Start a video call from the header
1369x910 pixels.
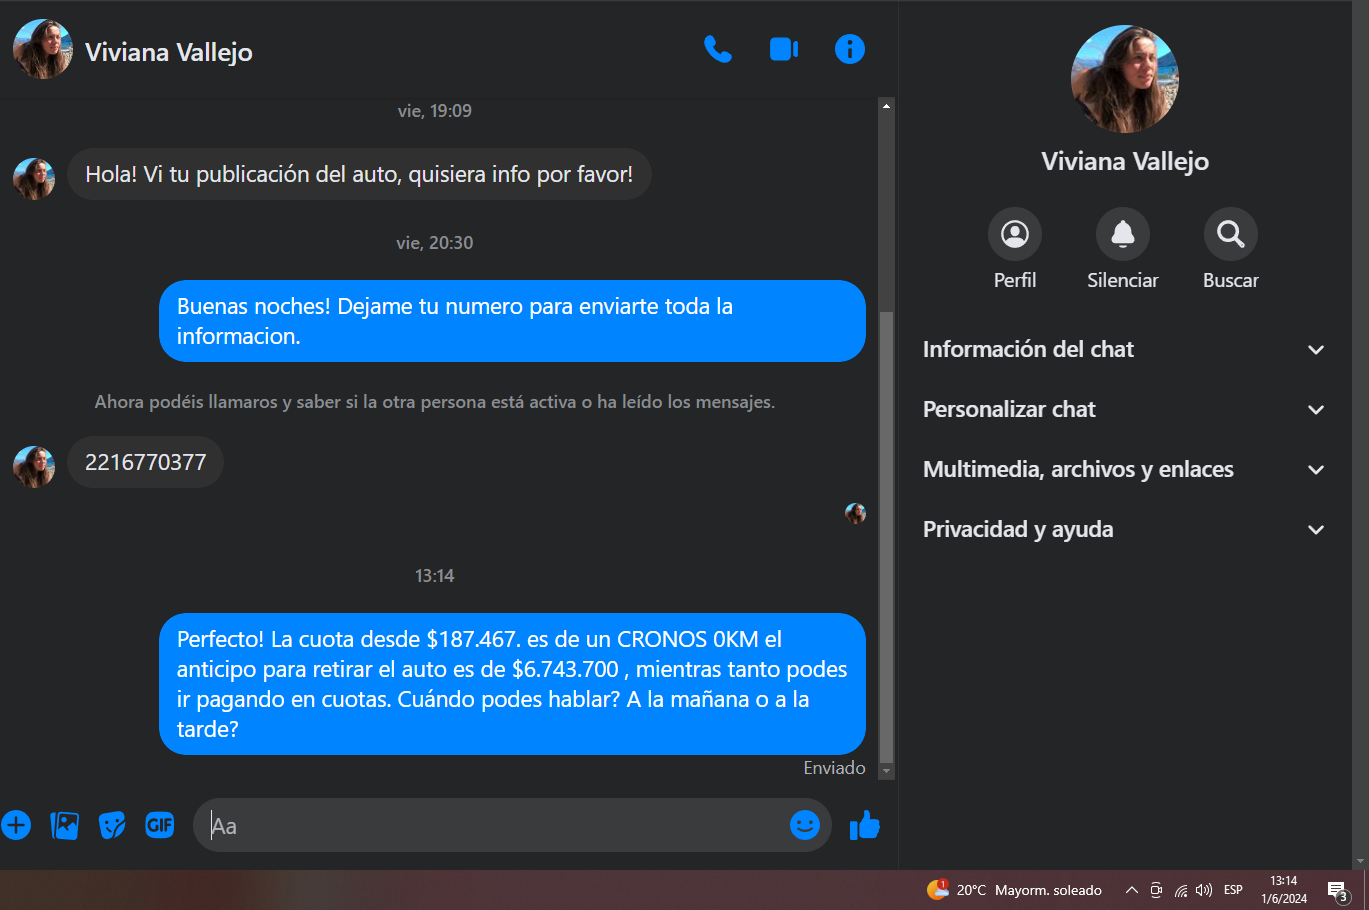point(784,49)
